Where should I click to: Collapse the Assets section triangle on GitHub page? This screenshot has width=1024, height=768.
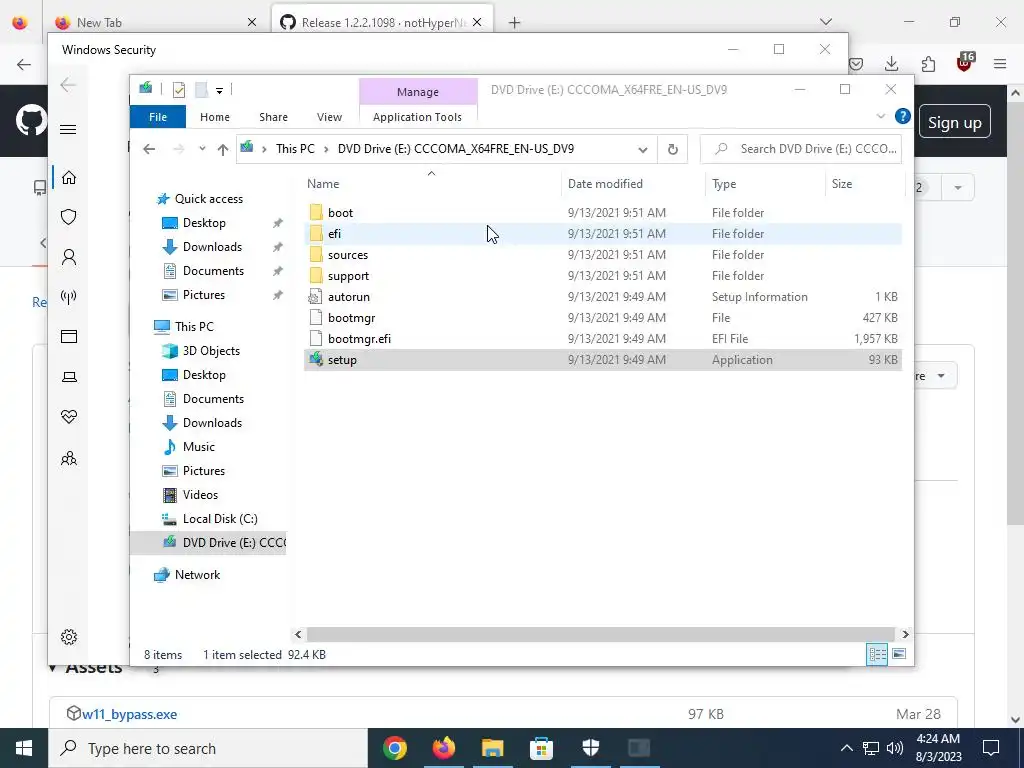[52, 667]
